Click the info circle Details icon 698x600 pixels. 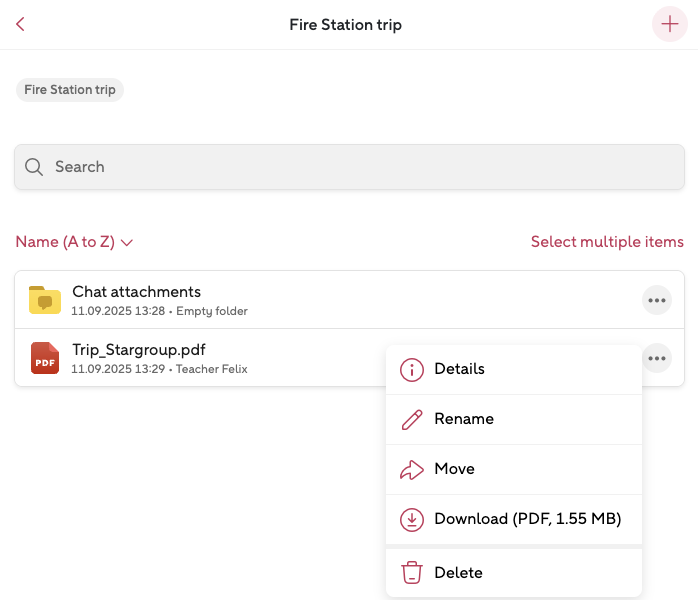pos(411,369)
